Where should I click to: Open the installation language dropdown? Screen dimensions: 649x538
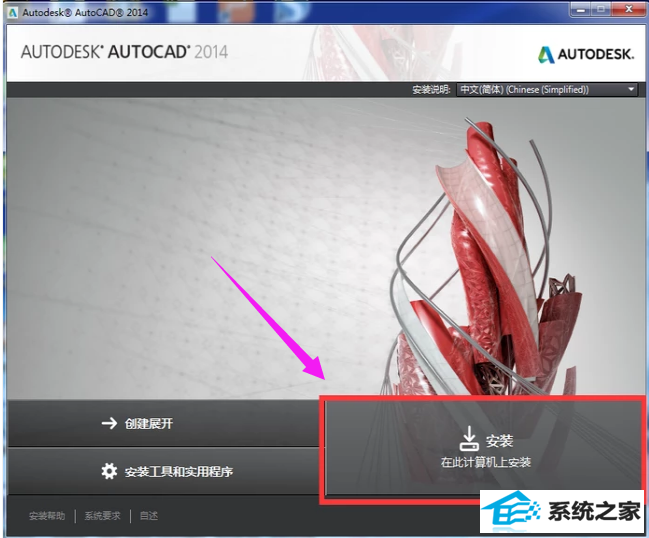click(x=547, y=90)
